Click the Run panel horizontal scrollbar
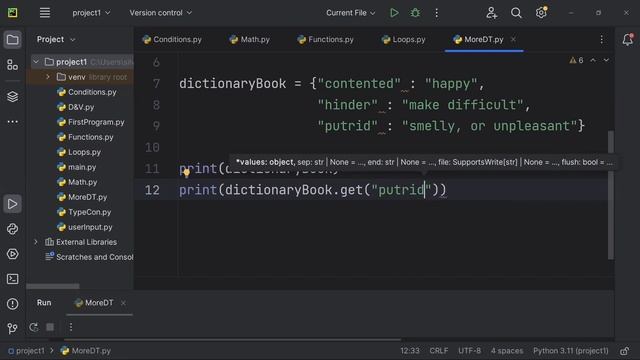The width and height of the screenshot is (640, 360). (x=233, y=340)
